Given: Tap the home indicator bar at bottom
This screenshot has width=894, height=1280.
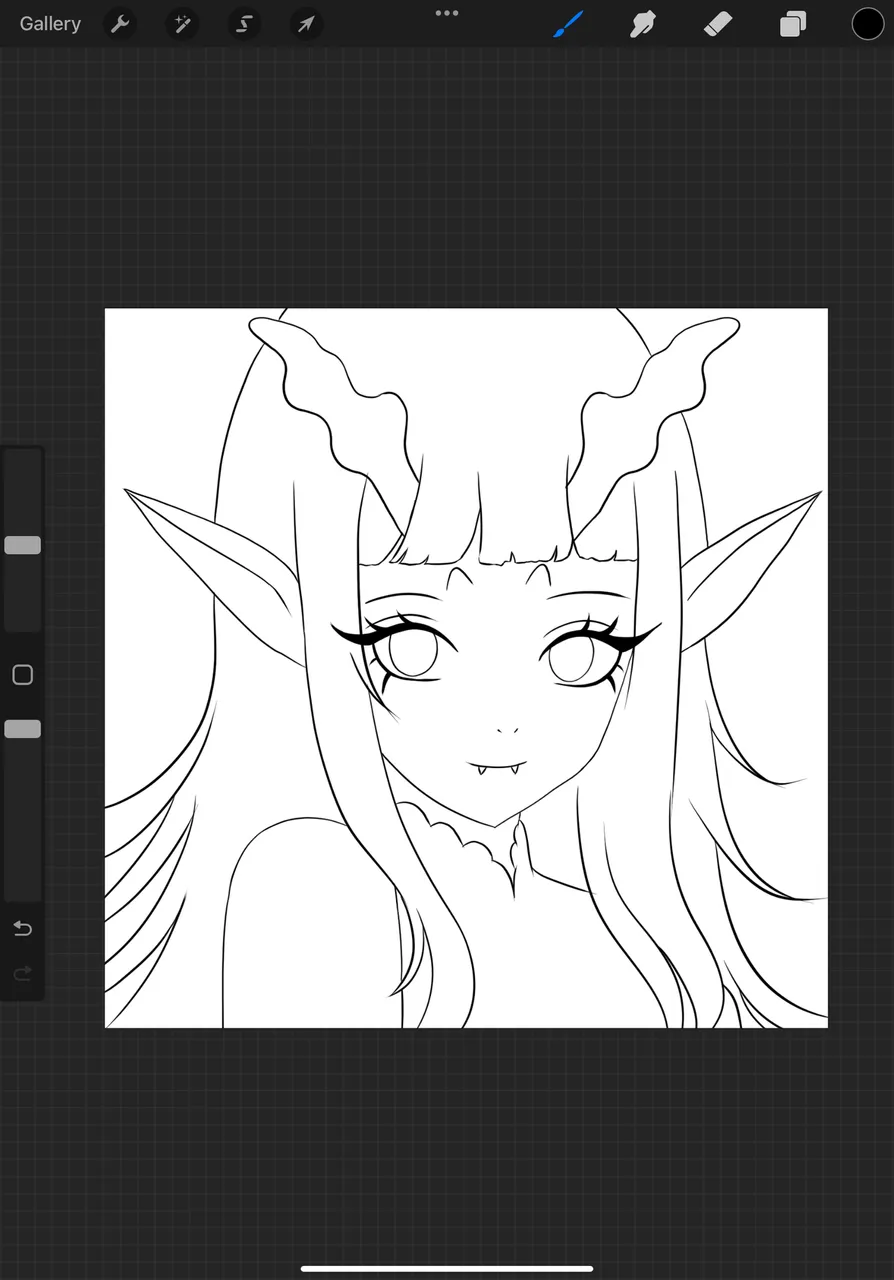Looking at the screenshot, I should [447, 1269].
